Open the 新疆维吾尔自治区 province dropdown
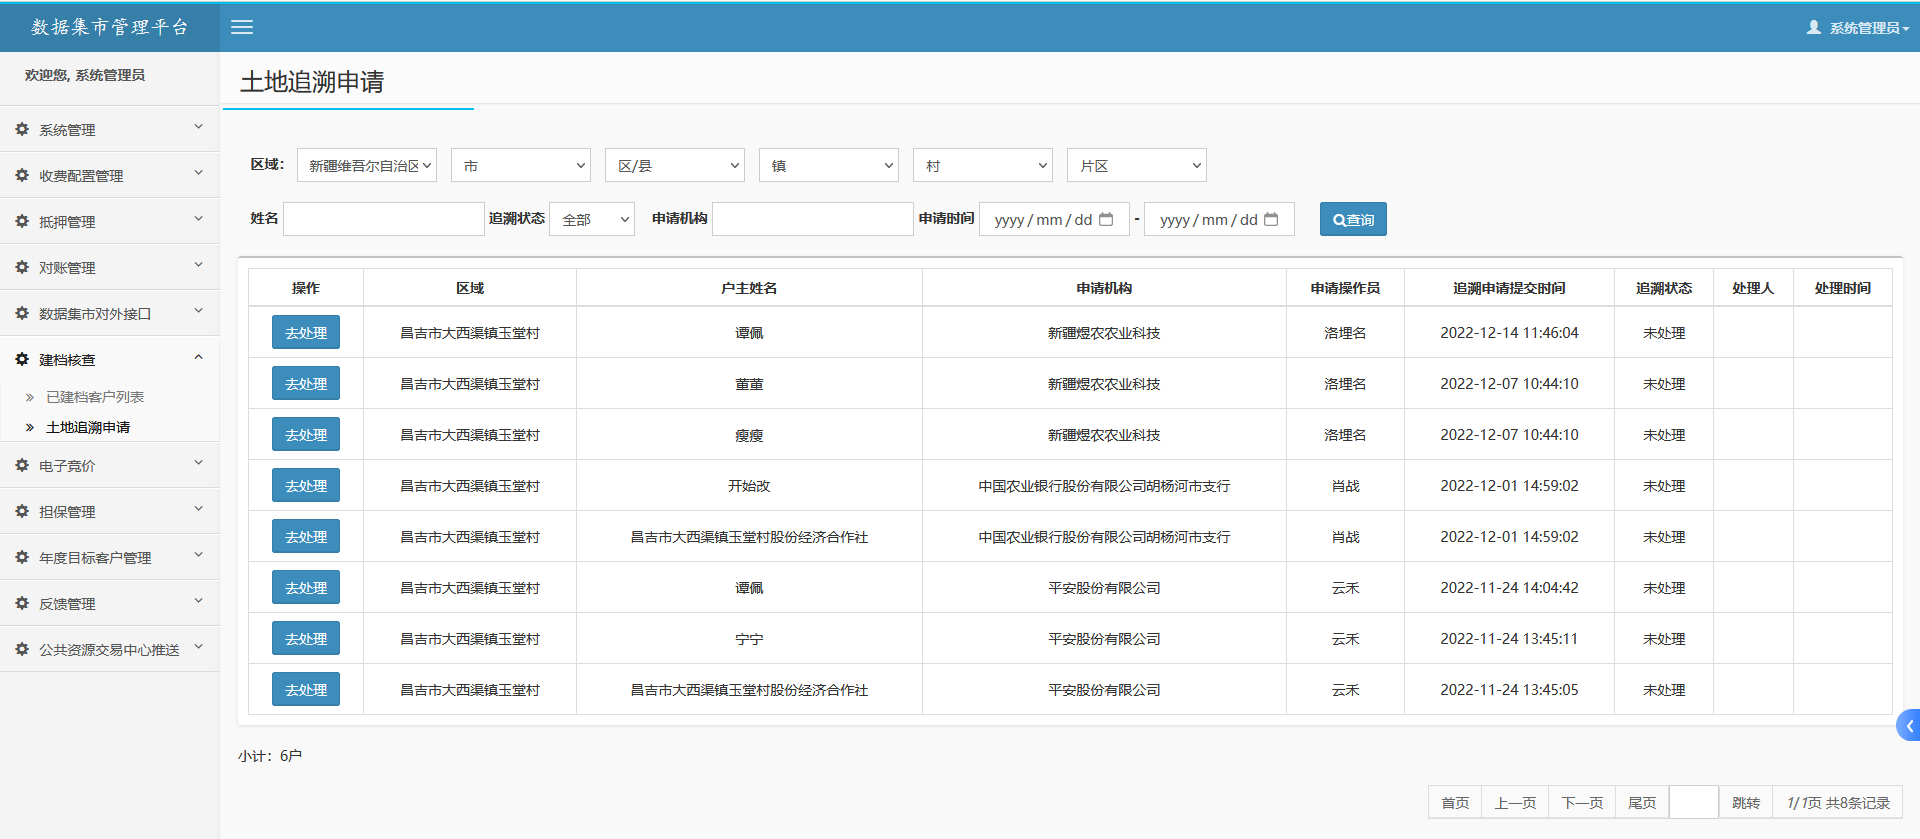 click(x=367, y=165)
